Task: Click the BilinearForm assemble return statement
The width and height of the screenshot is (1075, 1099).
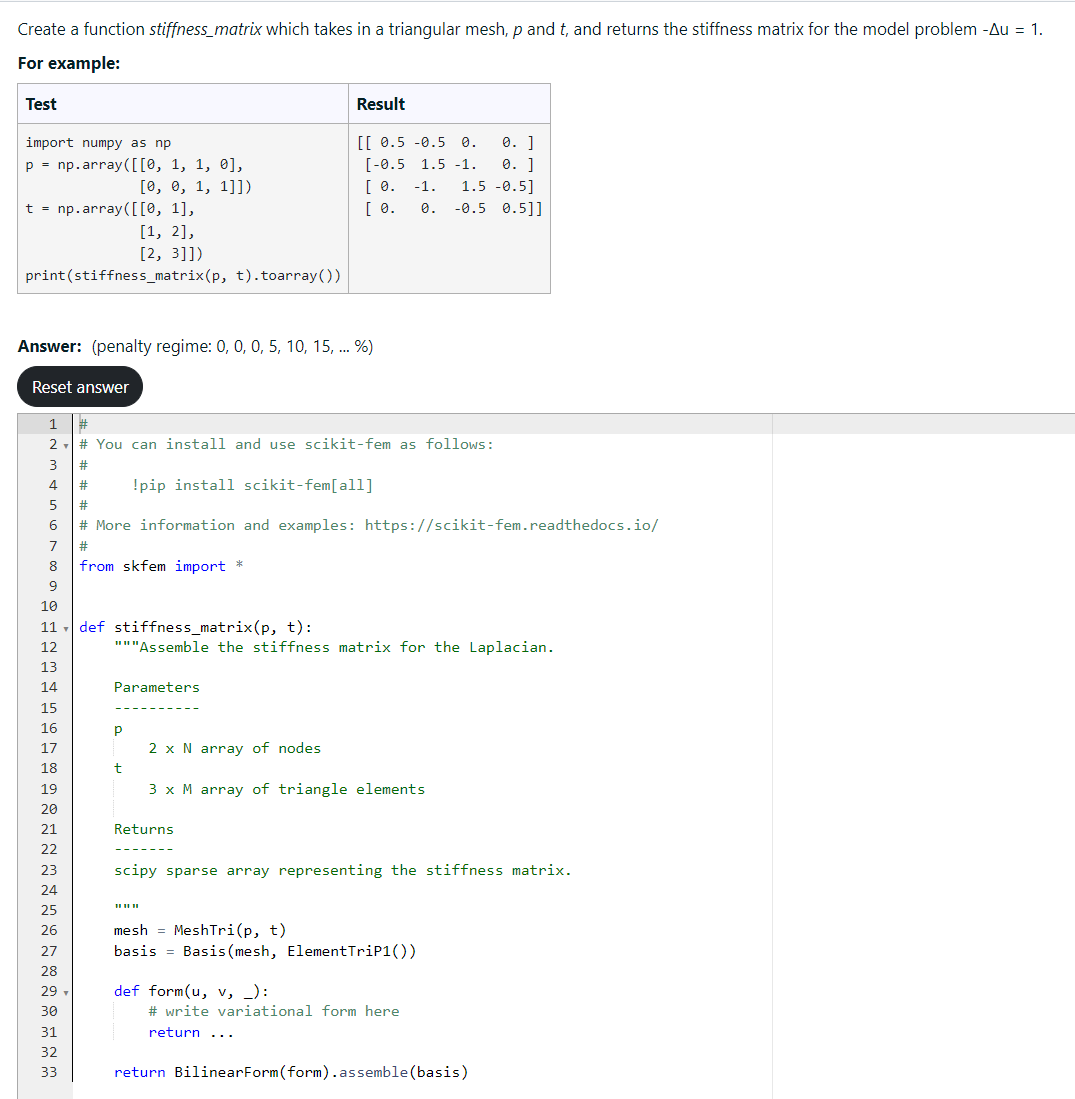Action: click(x=292, y=1071)
